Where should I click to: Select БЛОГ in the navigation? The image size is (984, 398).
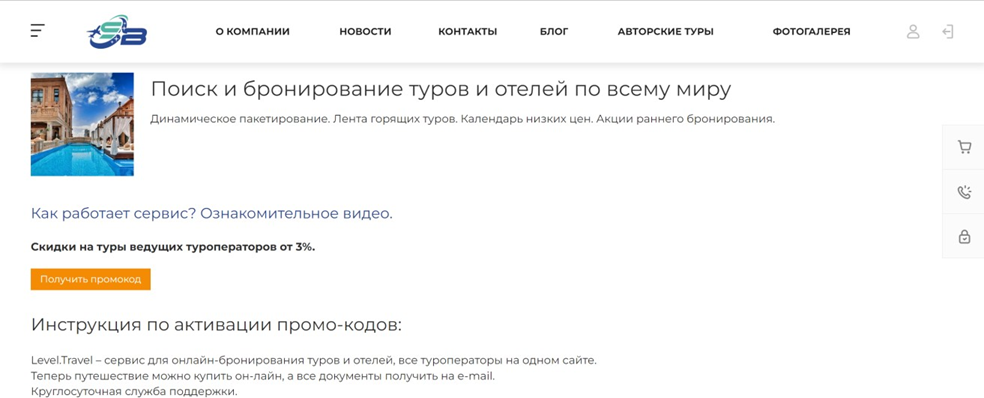[x=554, y=31]
